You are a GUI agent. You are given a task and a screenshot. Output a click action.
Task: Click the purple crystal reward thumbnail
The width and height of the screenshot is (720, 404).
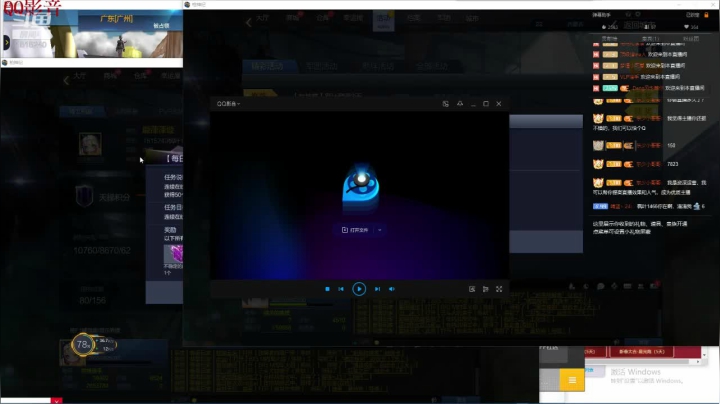tap(174, 253)
